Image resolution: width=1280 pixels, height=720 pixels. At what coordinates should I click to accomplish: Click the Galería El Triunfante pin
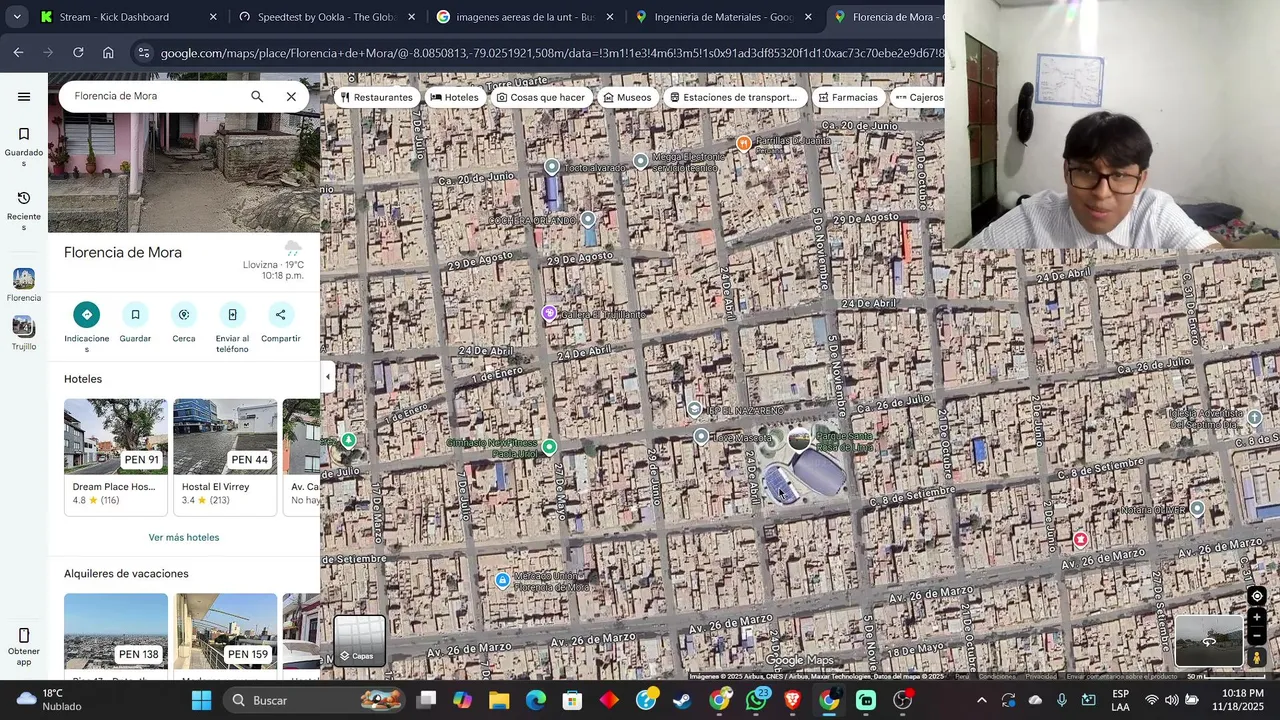click(549, 314)
